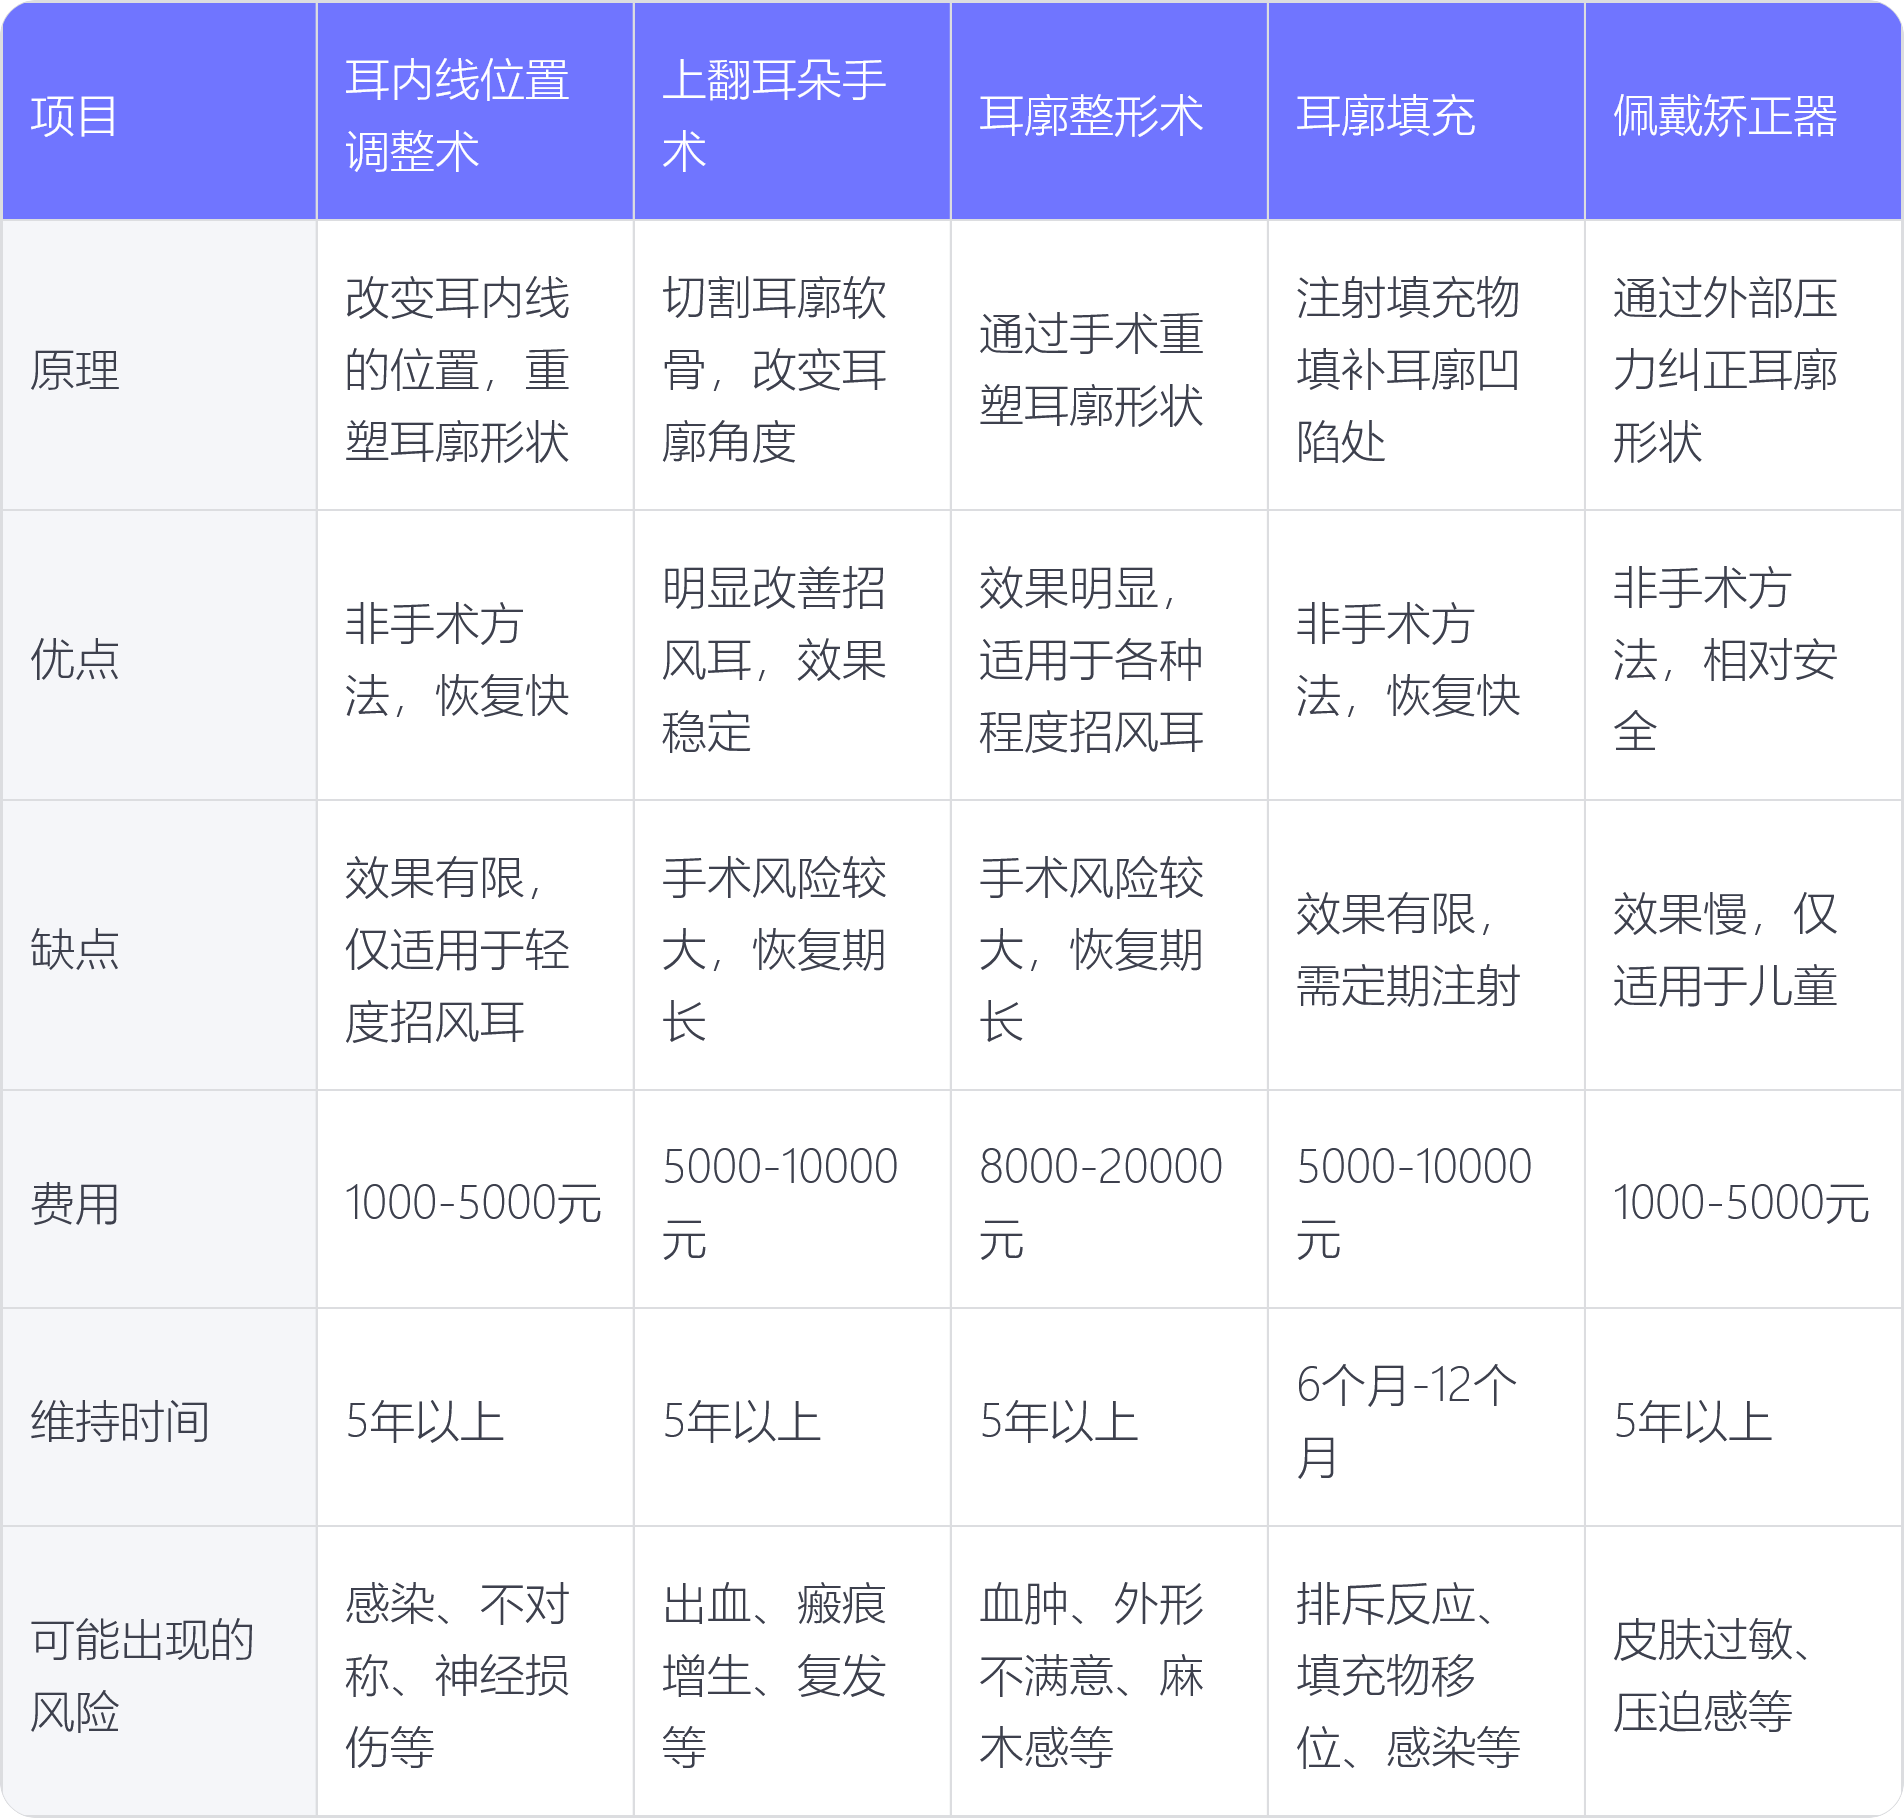
Task: Select the row label 可能出现的风险
Action: (x=159, y=1671)
